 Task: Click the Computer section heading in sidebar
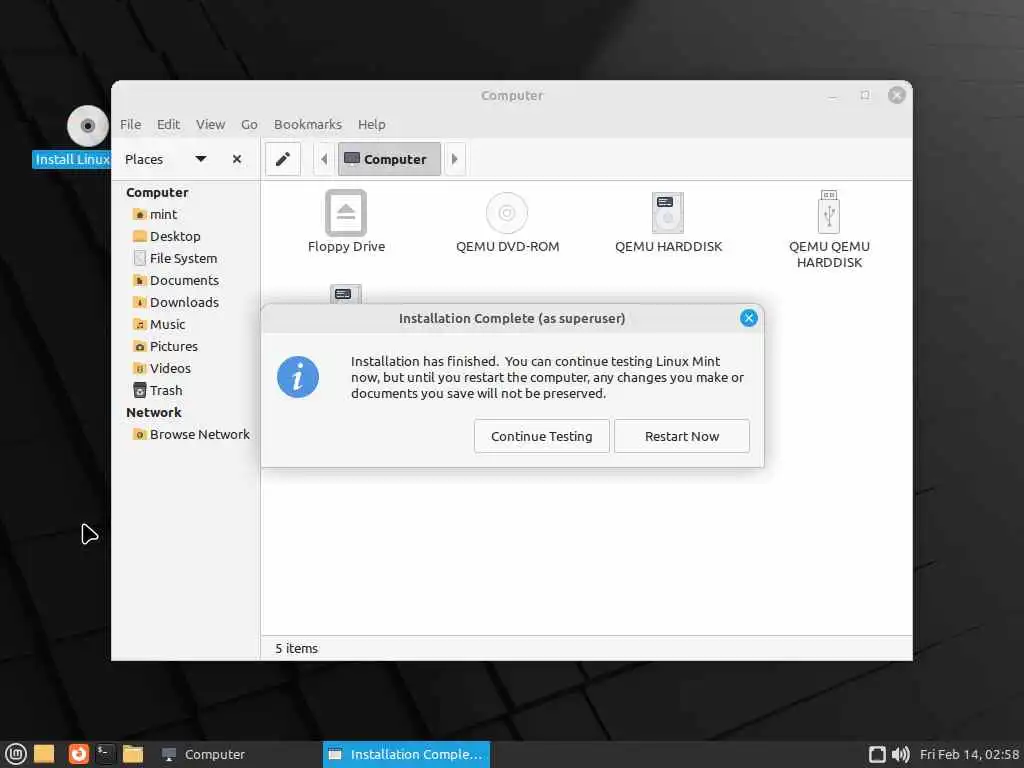coord(157,193)
